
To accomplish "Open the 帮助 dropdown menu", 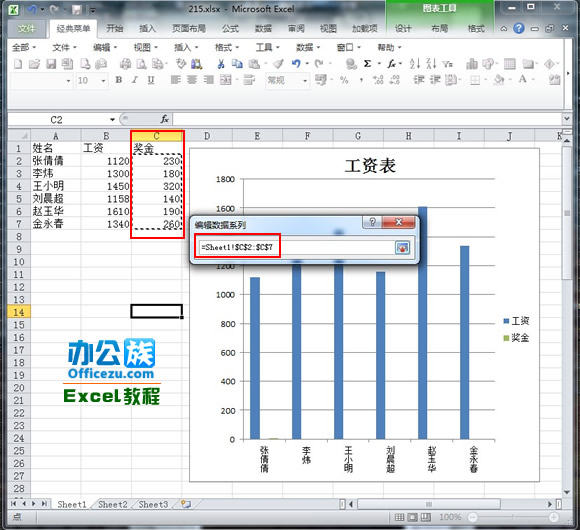I will coord(389,47).
